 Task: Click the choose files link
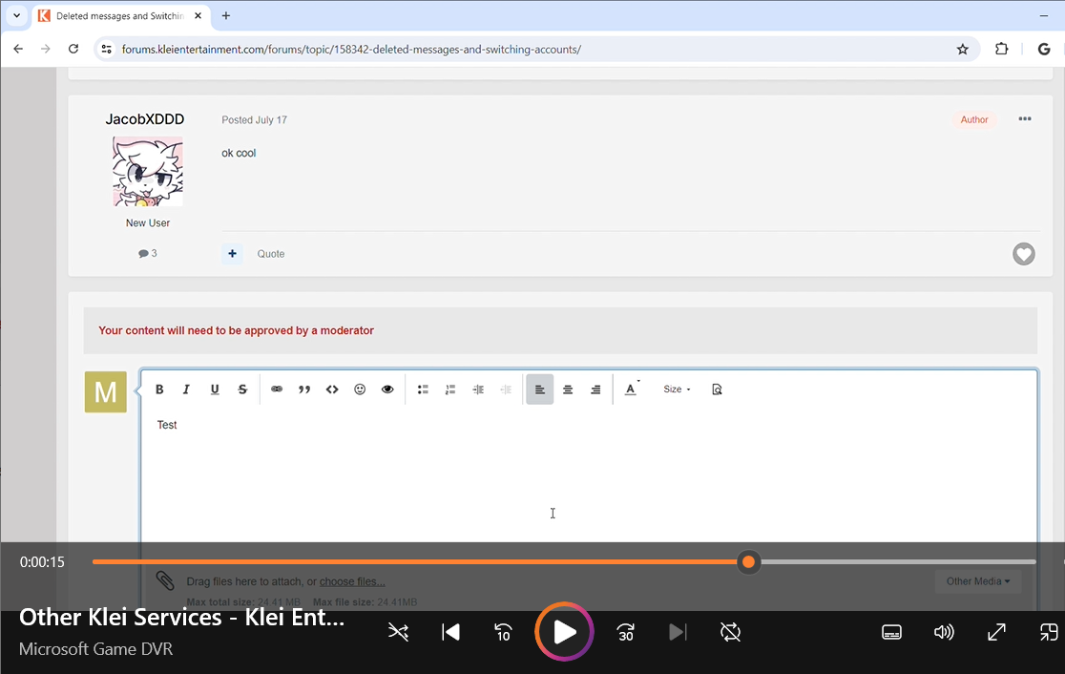click(352, 581)
